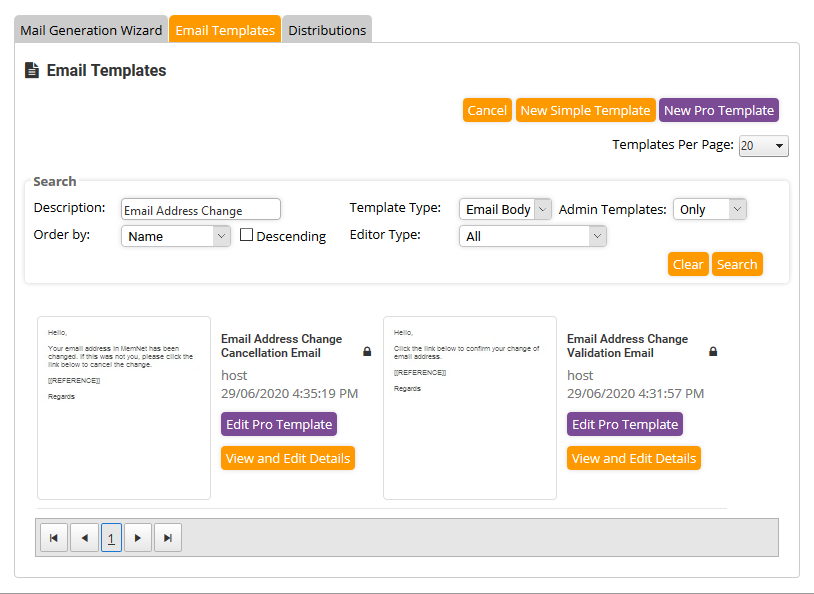Open Cancellation Email template preview thumbnail
The height and width of the screenshot is (594, 814).
point(124,407)
